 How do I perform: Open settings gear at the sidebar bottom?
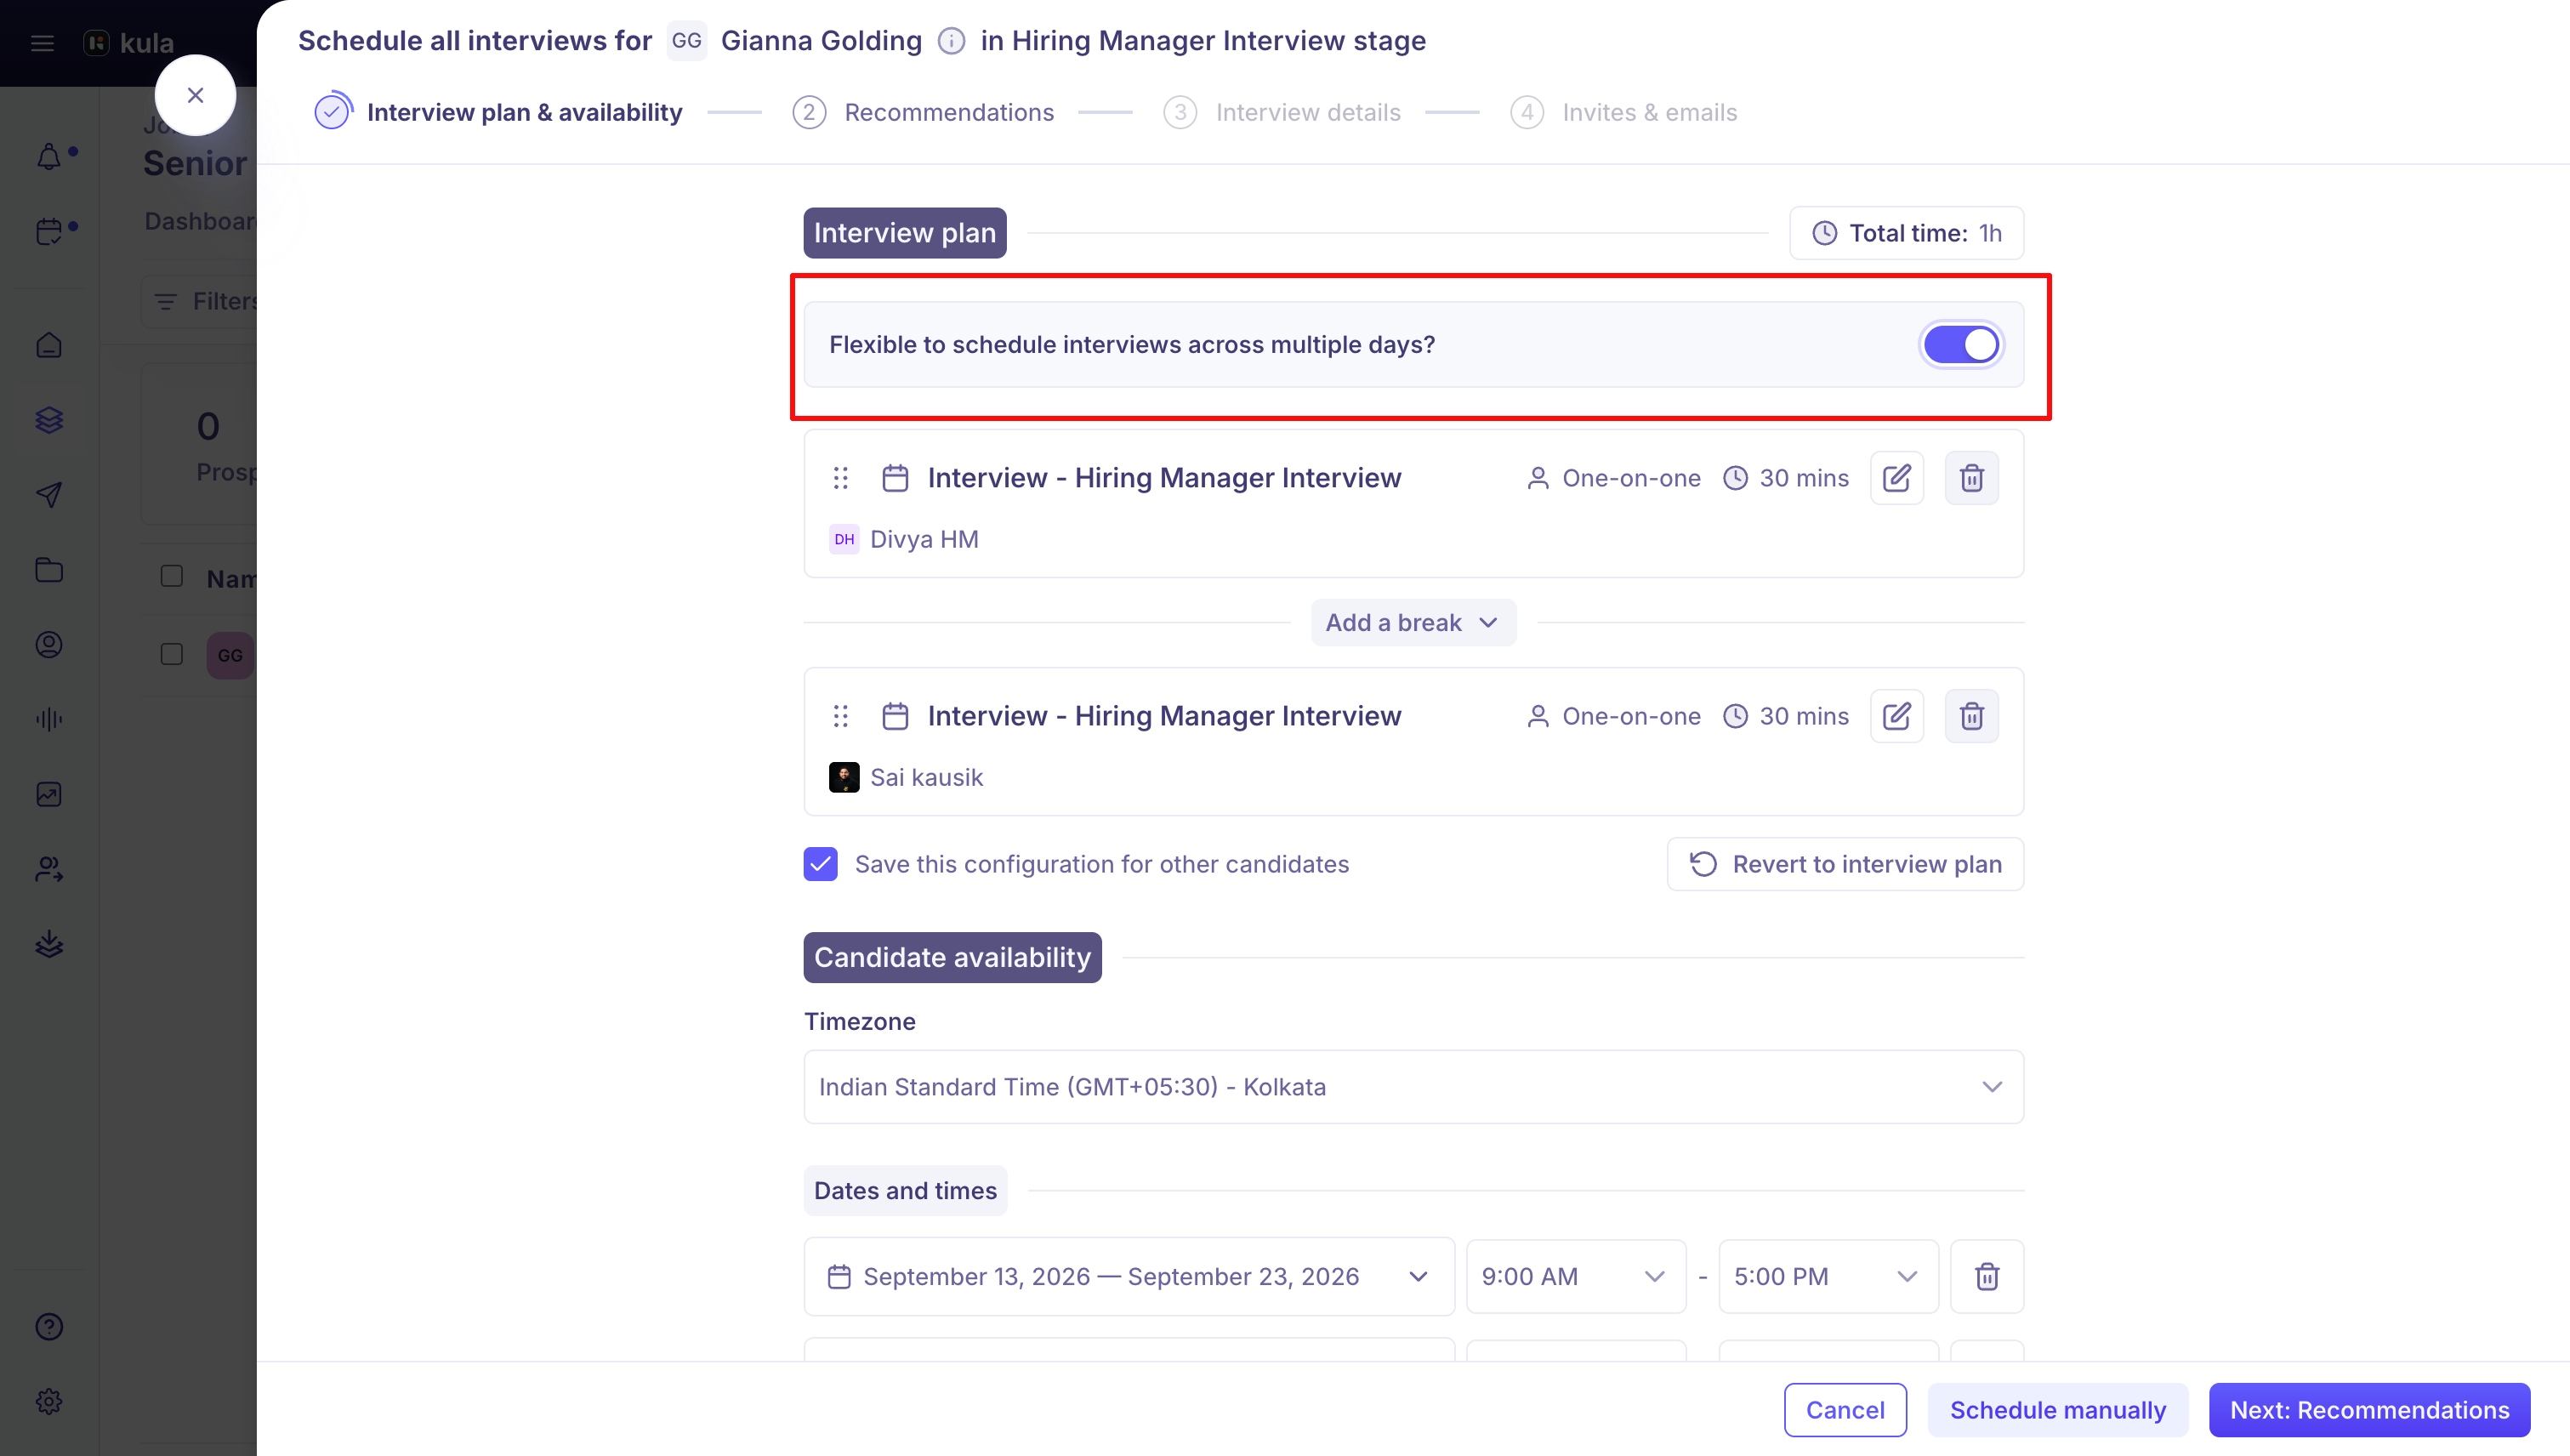(49, 1402)
